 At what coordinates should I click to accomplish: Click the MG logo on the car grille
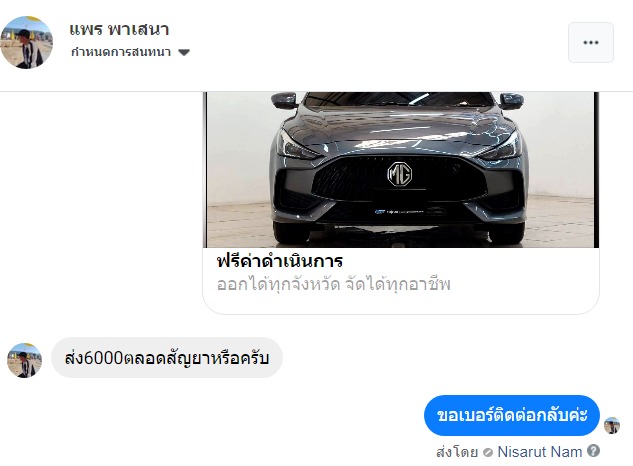(x=400, y=174)
